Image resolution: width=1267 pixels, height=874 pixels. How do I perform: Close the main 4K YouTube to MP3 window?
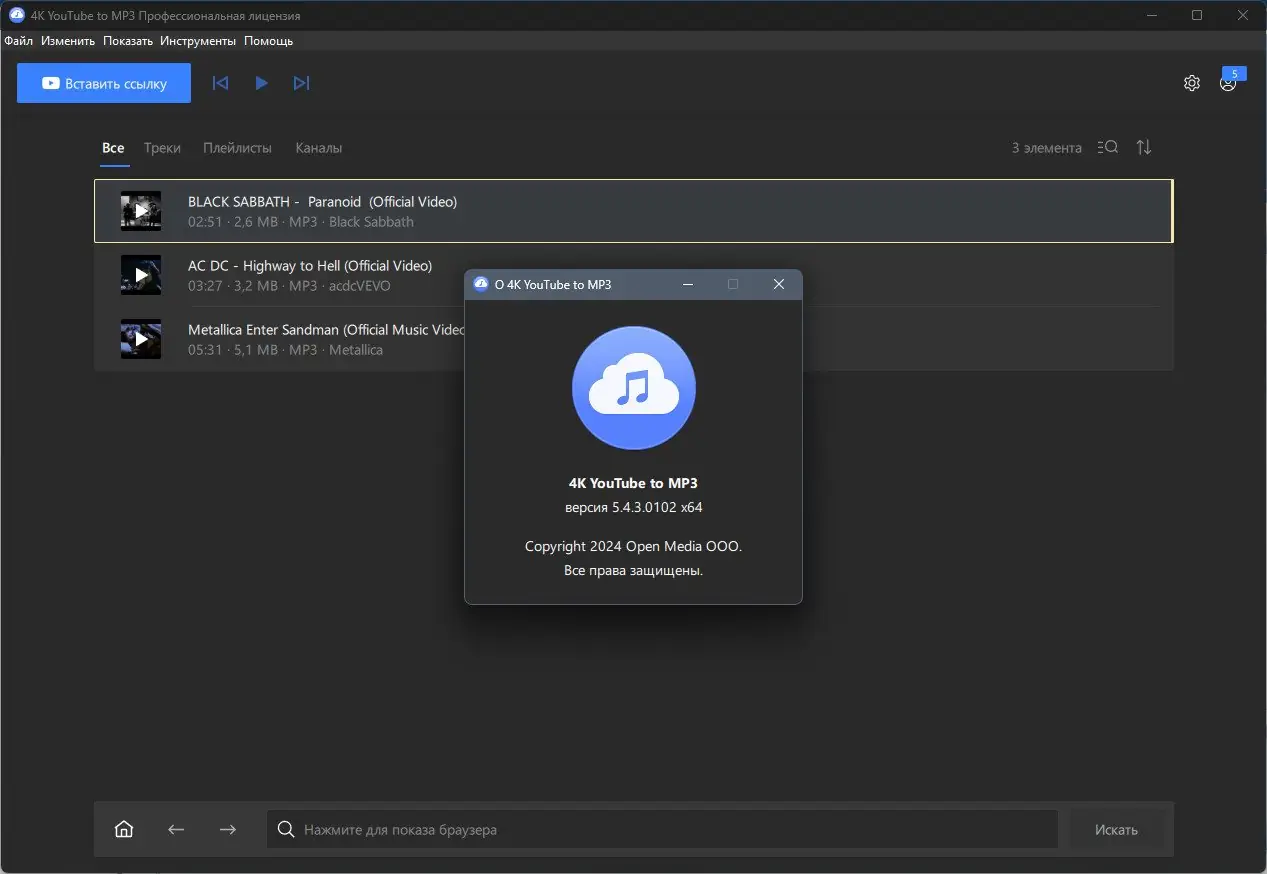click(x=1244, y=15)
